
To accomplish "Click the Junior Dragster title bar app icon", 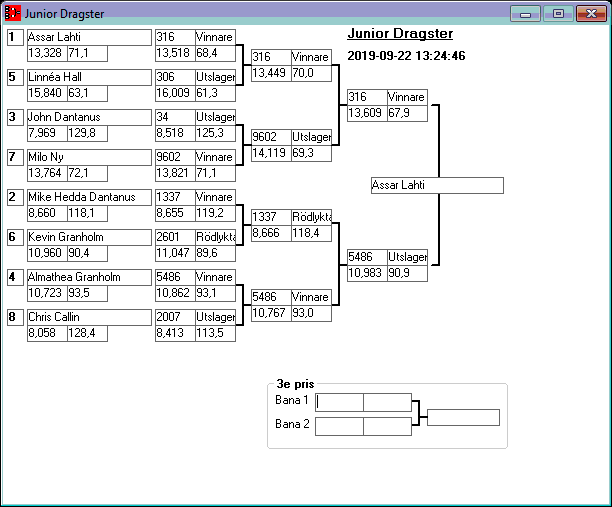I will point(13,14).
